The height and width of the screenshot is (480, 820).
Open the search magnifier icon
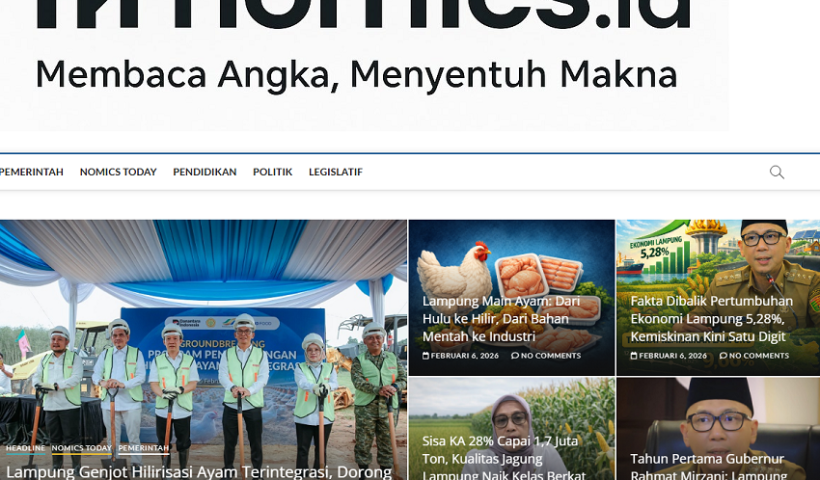[x=777, y=172]
